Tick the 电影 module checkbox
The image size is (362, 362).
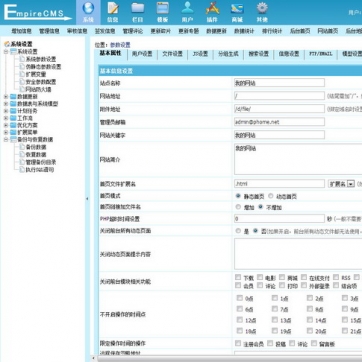click(x=260, y=277)
